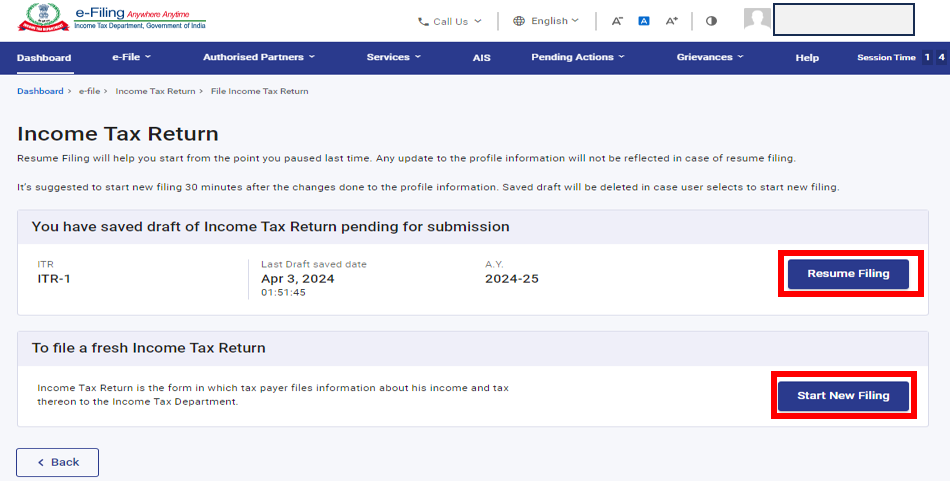The height and width of the screenshot is (481, 950).
Task: Click the e-Filing portal logo
Action: [112, 20]
